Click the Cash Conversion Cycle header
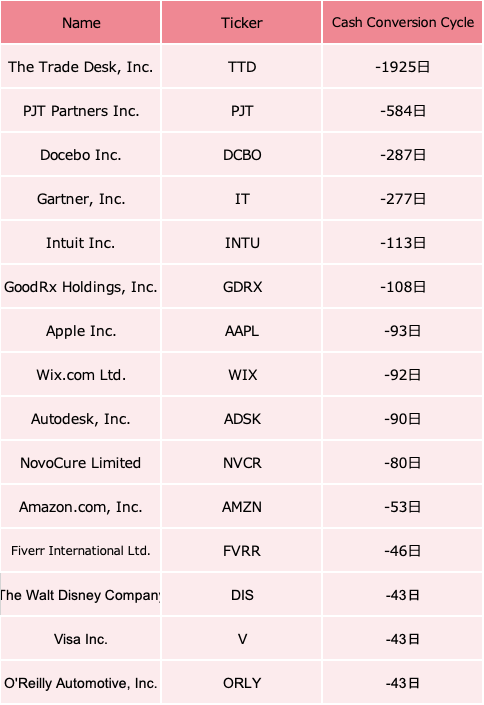This screenshot has width=484, height=705. (403, 22)
